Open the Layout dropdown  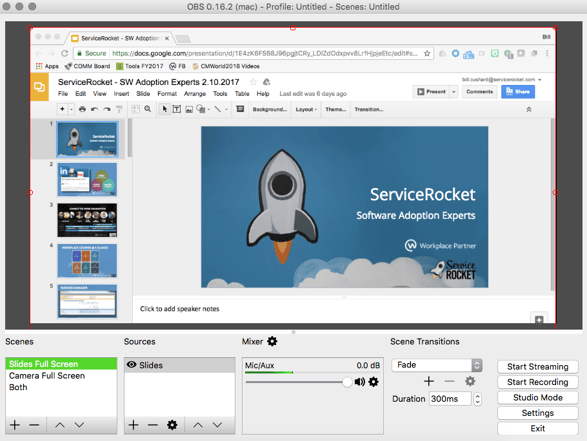click(306, 109)
